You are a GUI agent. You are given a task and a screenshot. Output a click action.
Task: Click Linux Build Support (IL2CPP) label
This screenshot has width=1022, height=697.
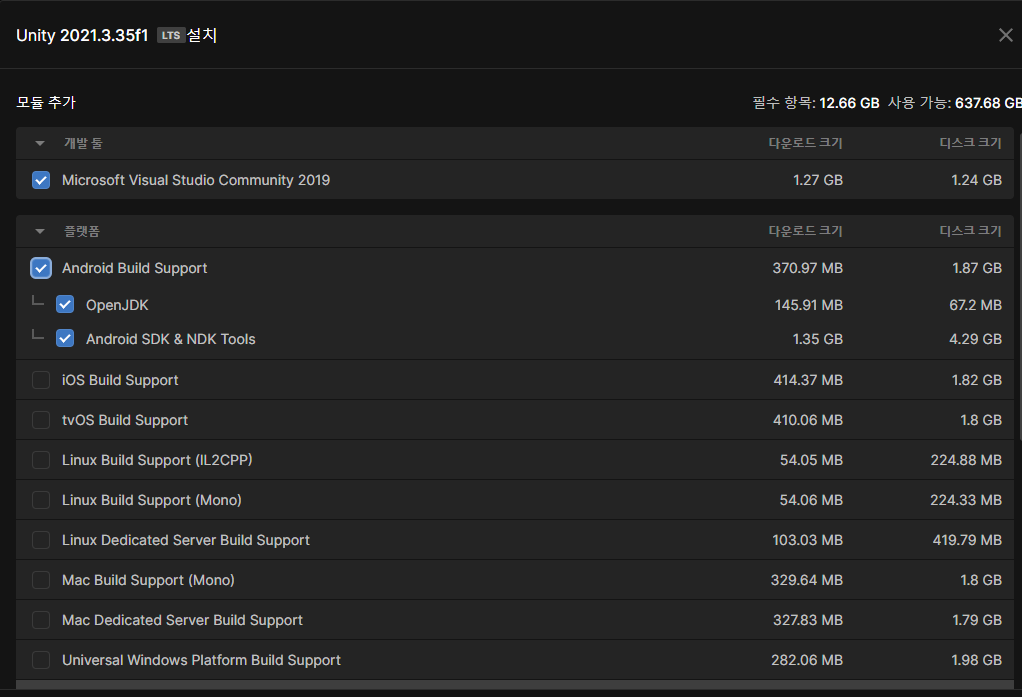click(x=157, y=460)
